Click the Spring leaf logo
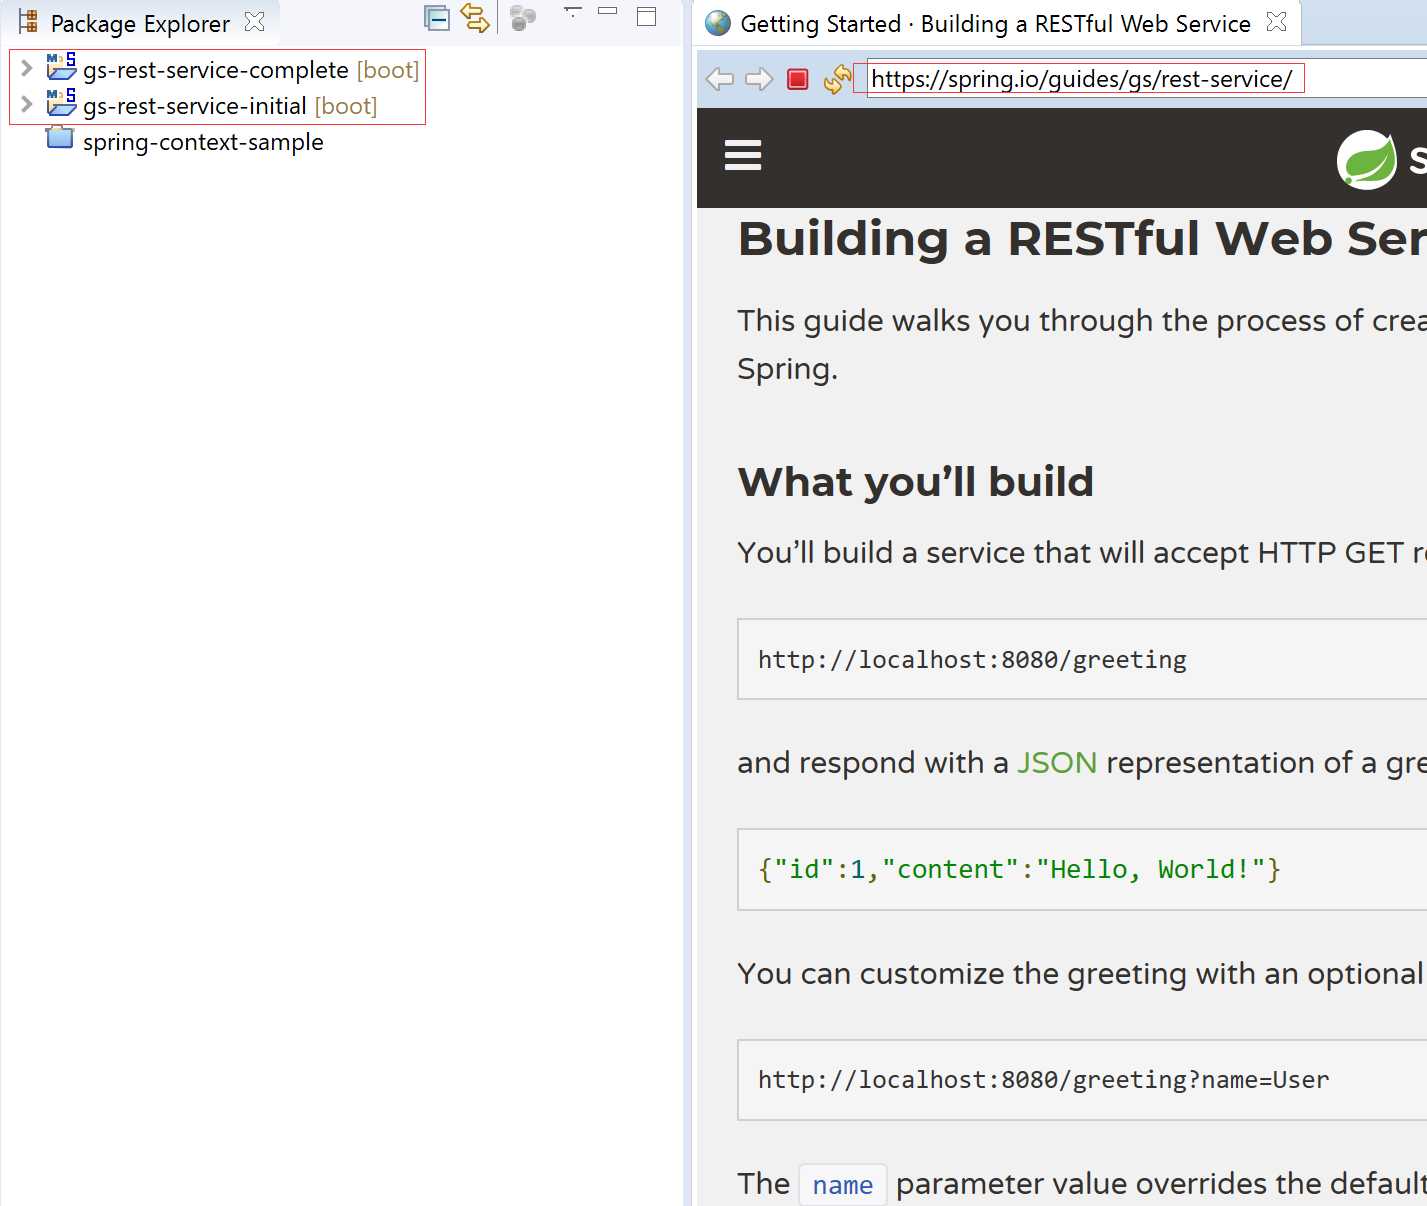The height and width of the screenshot is (1206, 1427). click(1367, 159)
